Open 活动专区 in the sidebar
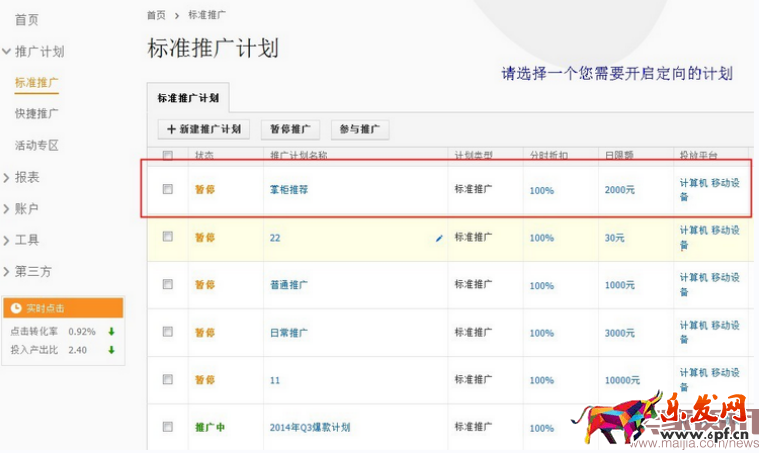This screenshot has width=759, height=455. point(37,145)
